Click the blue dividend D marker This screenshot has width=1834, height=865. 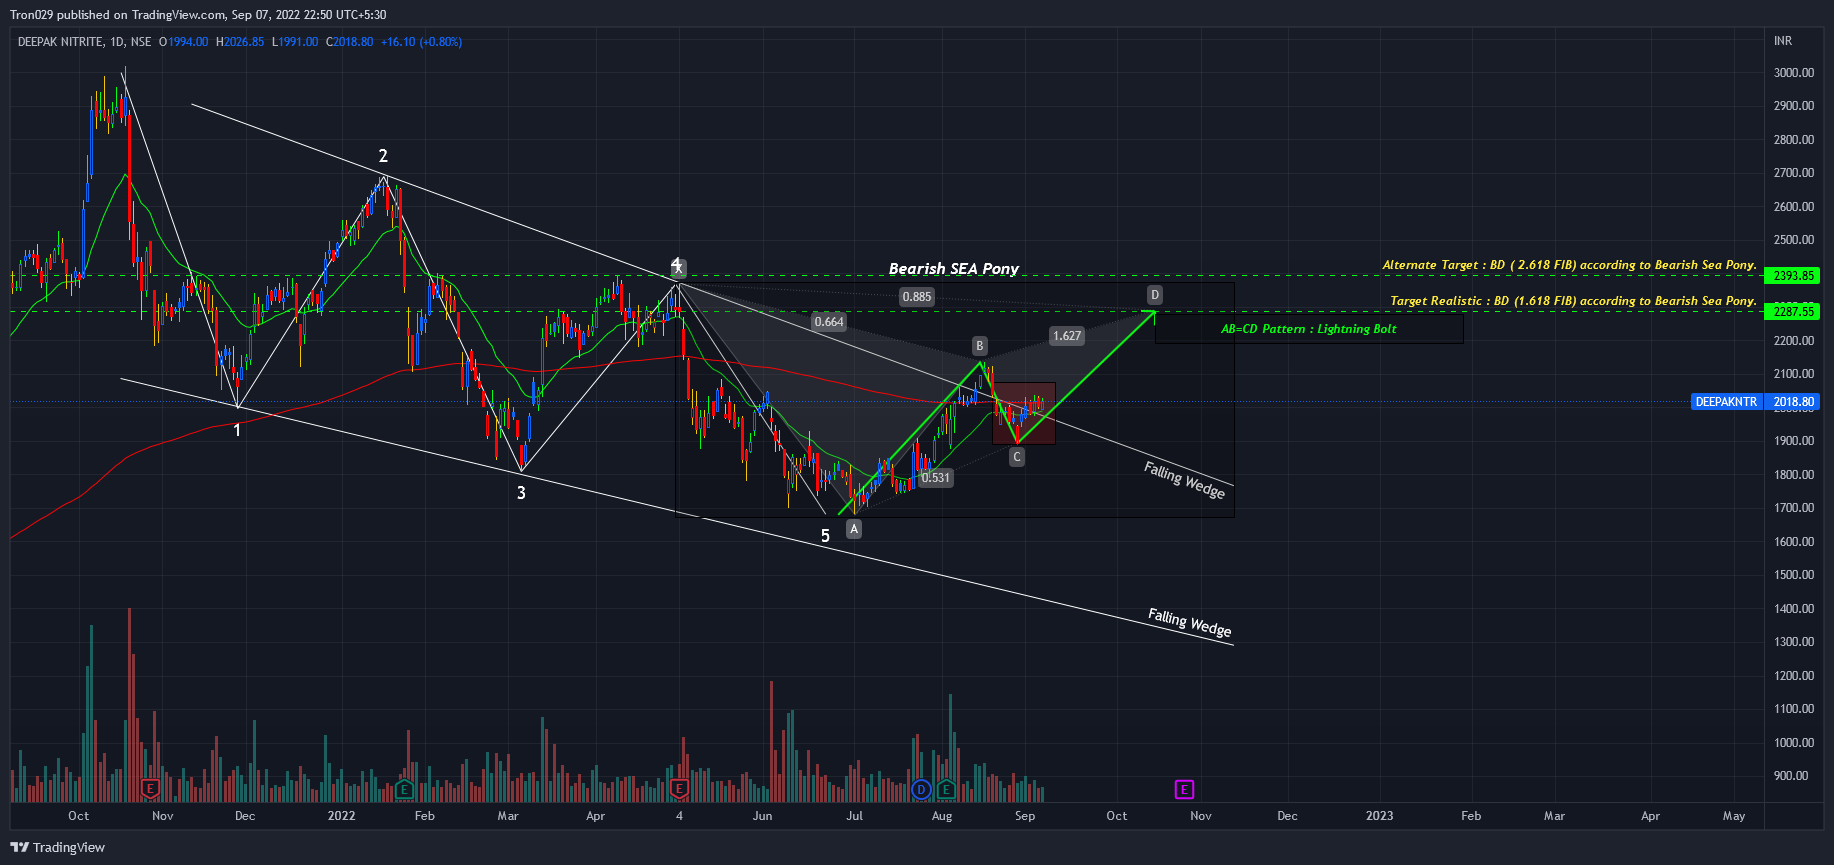tap(921, 790)
